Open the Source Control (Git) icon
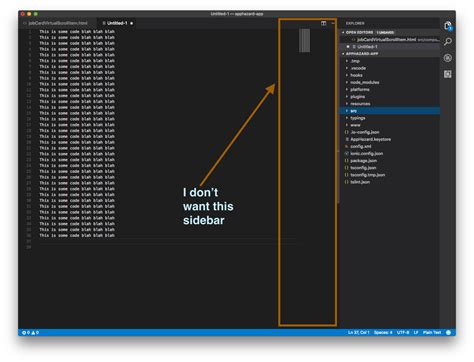The width and height of the screenshot is (474, 362). click(448, 58)
